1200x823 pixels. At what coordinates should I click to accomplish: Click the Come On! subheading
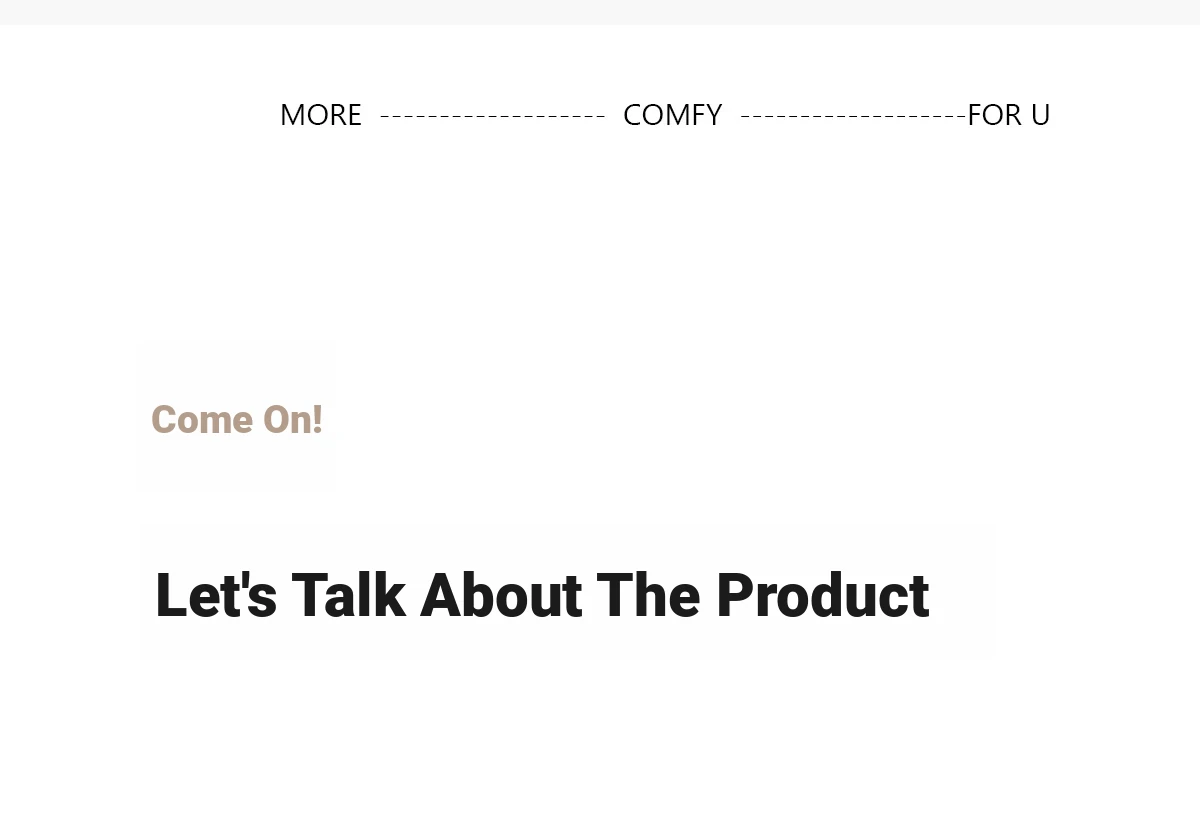[237, 419]
